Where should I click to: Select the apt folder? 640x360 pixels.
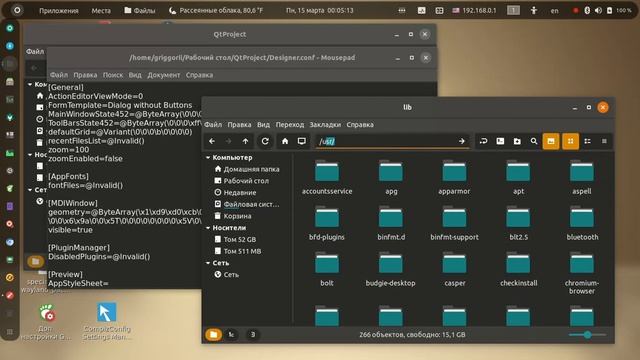pyautogui.click(x=518, y=178)
